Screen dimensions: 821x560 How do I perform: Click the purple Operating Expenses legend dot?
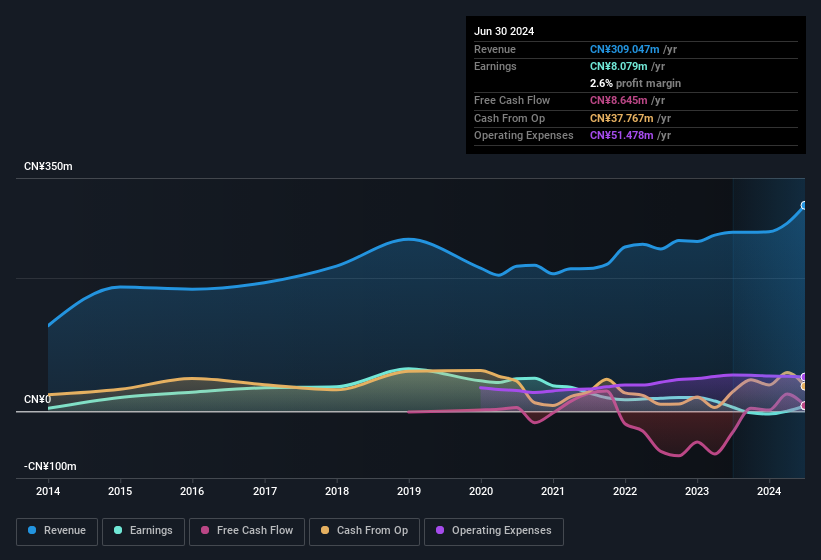440,530
